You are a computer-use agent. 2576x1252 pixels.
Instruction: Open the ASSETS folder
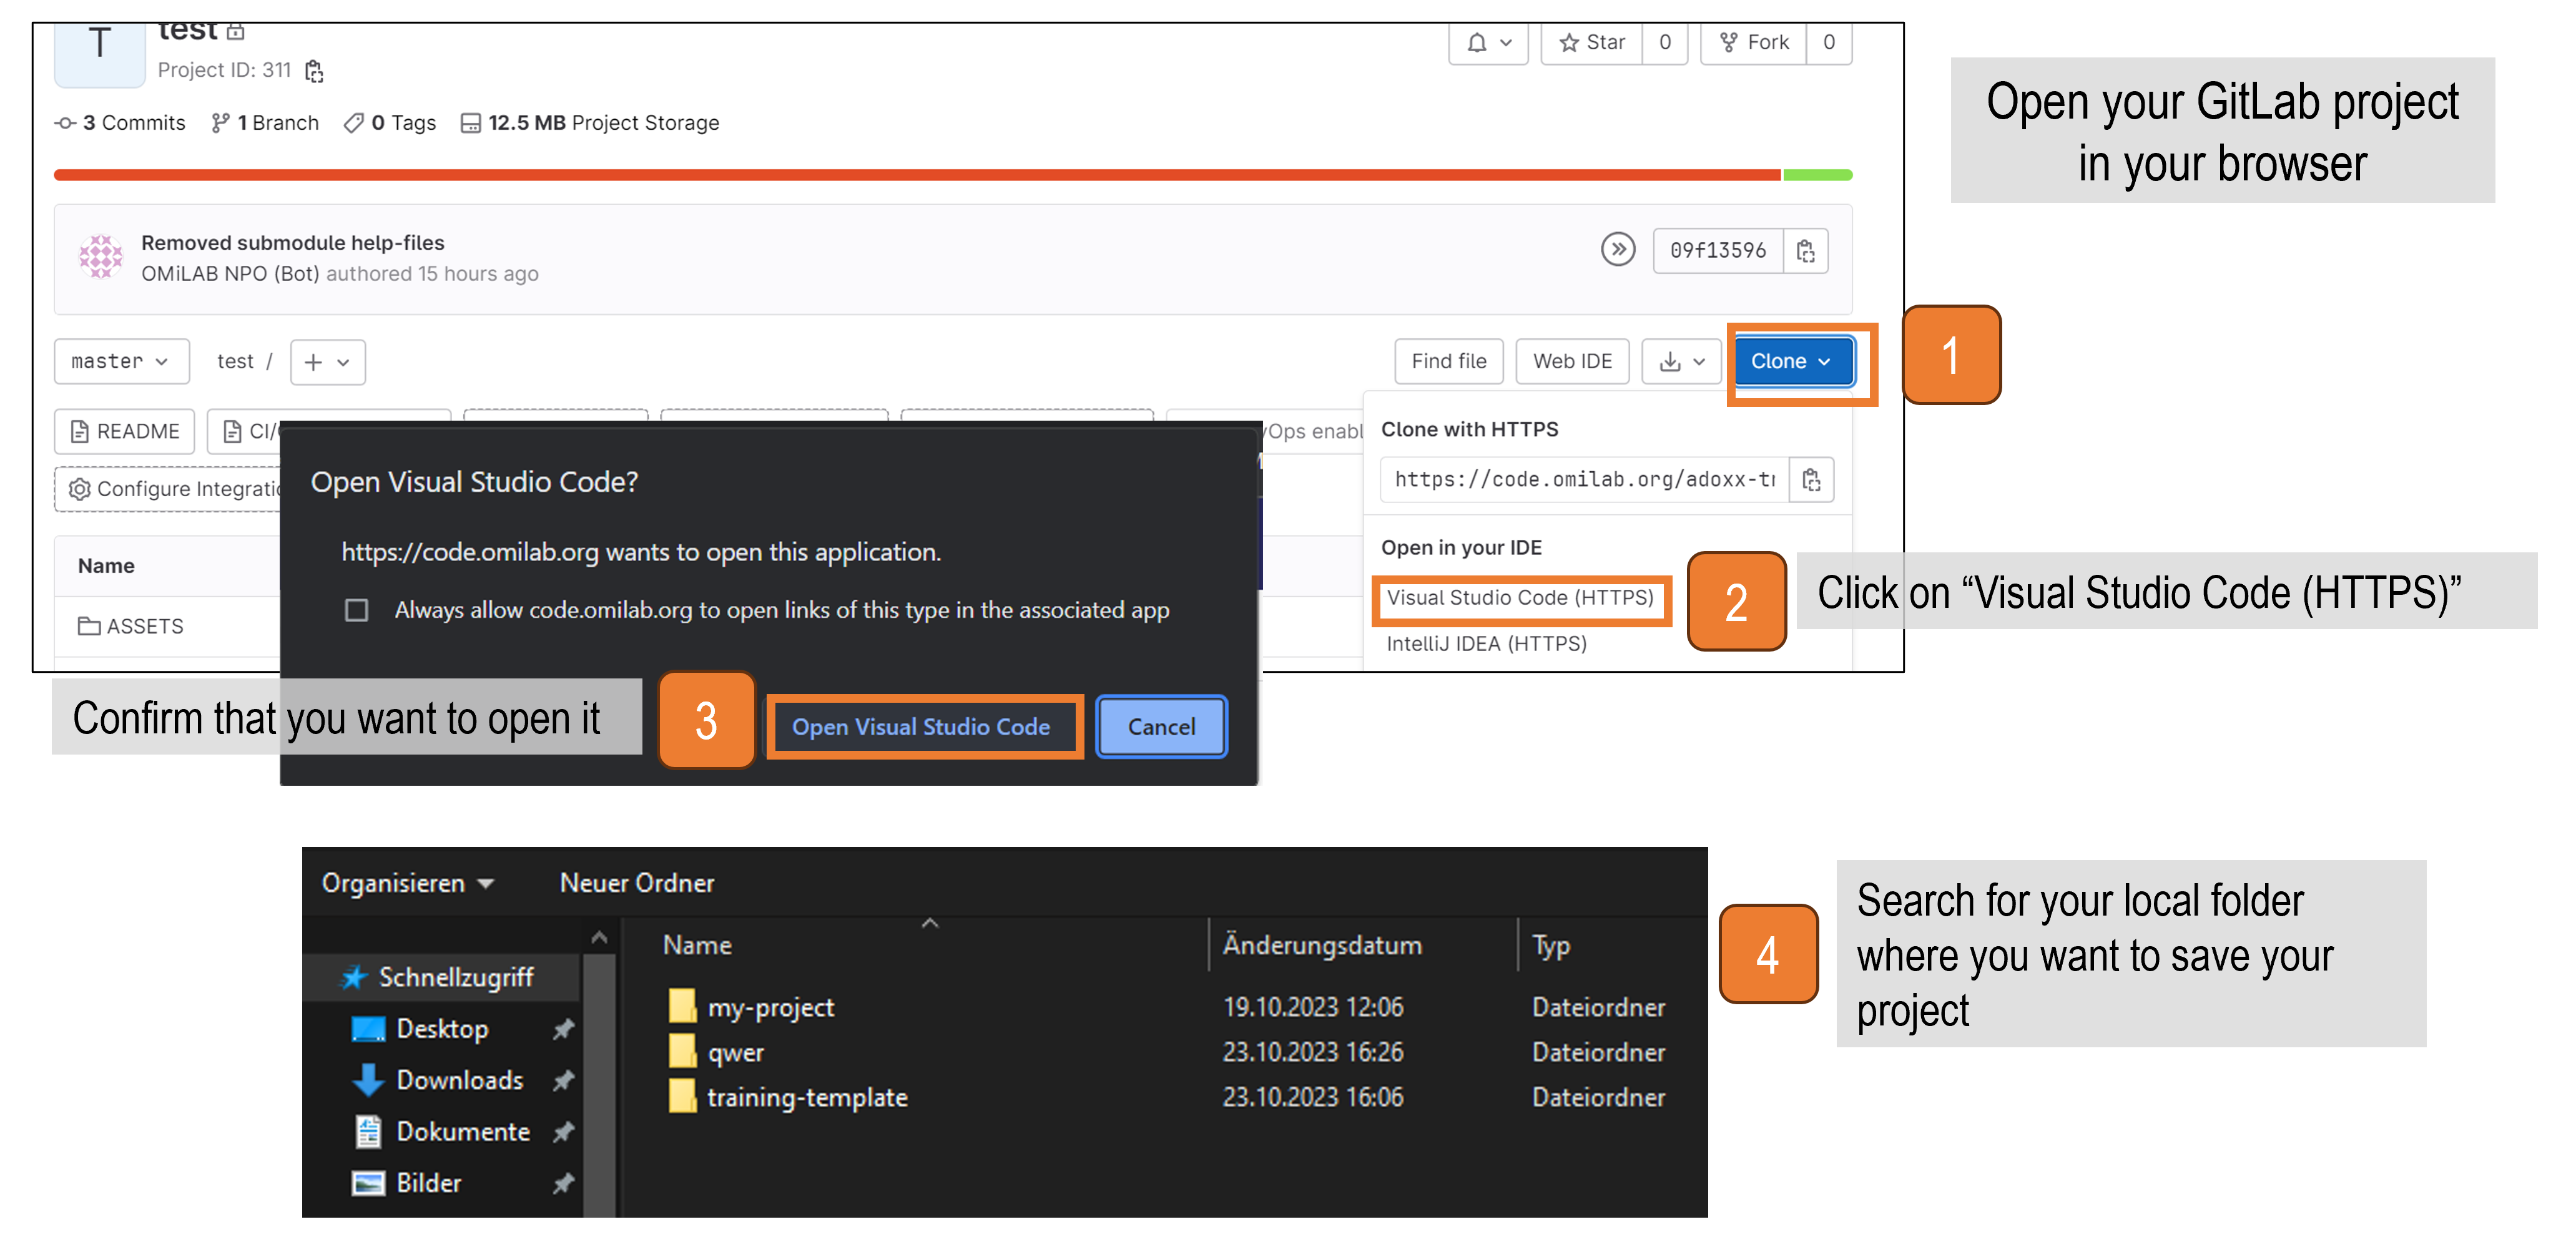[131, 626]
